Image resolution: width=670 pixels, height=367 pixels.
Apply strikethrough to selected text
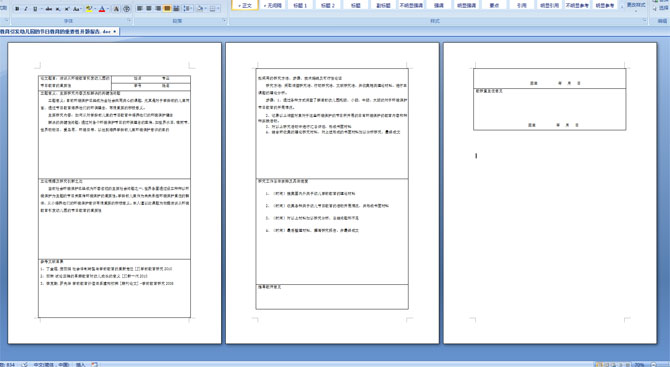(x=48, y=9)
